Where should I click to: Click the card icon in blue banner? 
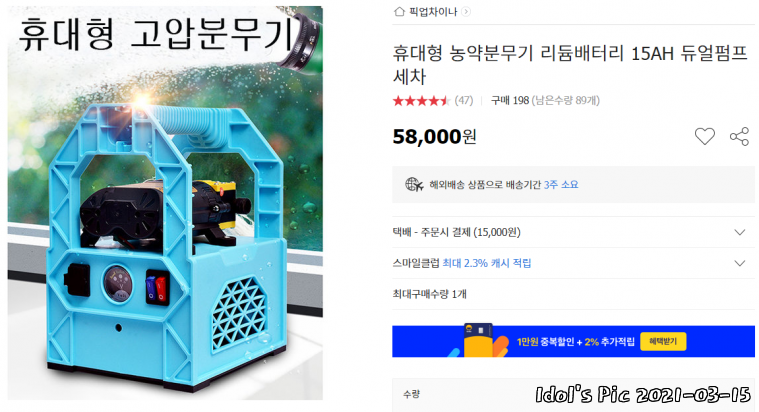pyautogui.click(x=478, y=340)
